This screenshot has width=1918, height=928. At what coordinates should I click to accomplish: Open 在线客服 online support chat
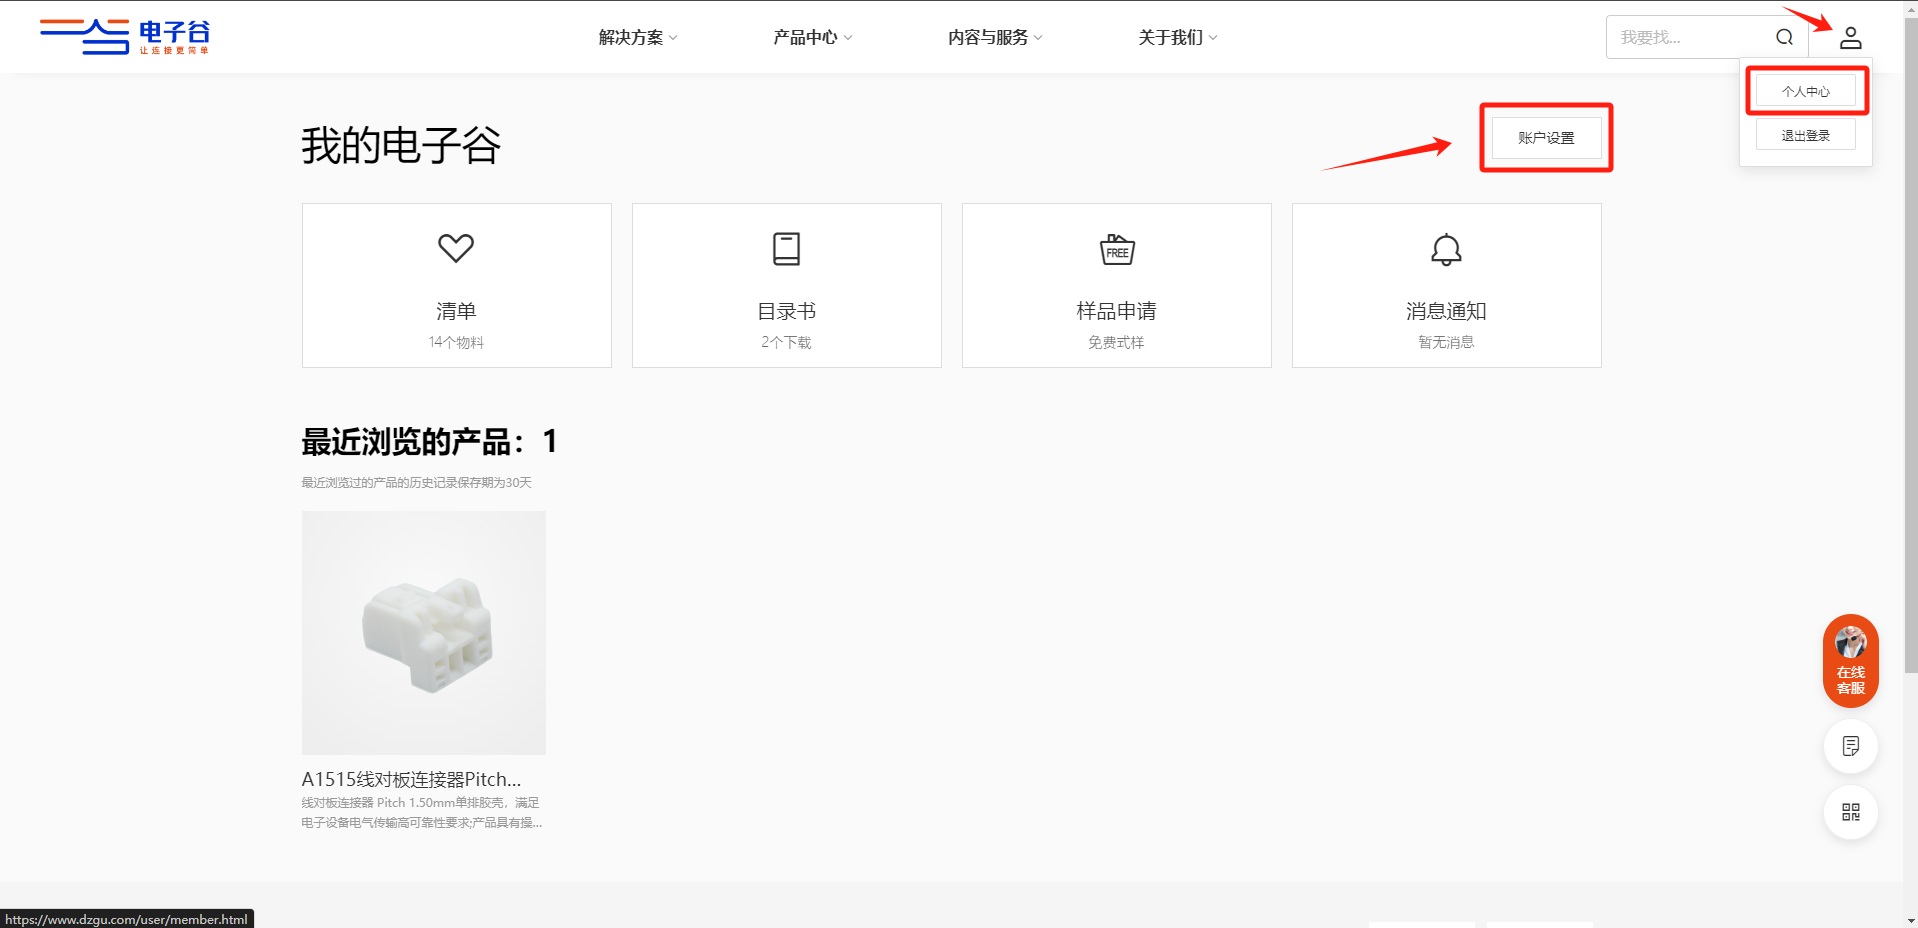(x=1850, y=661)
